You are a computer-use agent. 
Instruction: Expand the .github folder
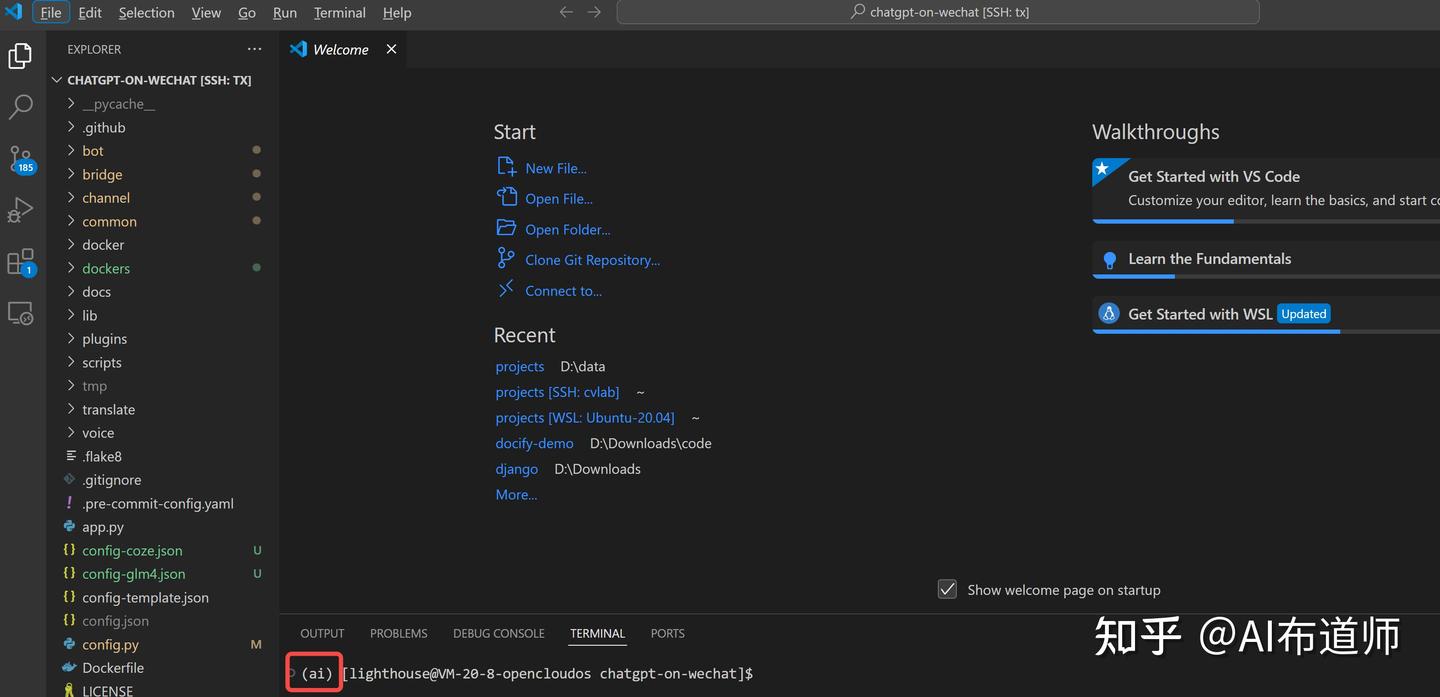pos(71,127)
